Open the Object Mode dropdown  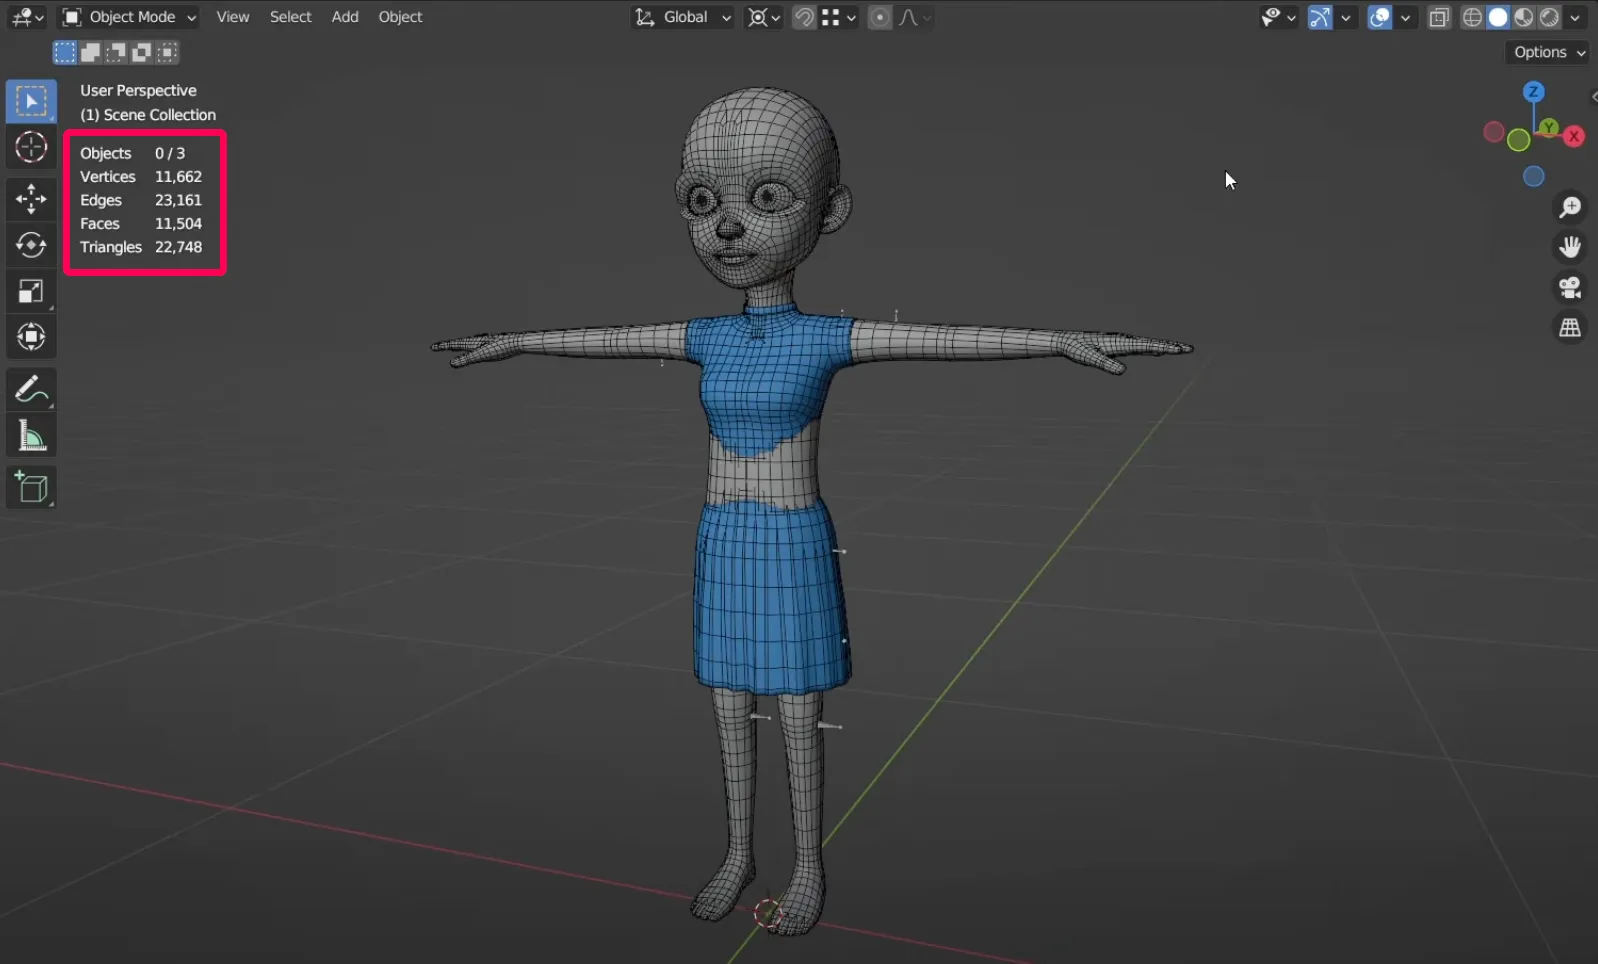[x=129, y=17]
